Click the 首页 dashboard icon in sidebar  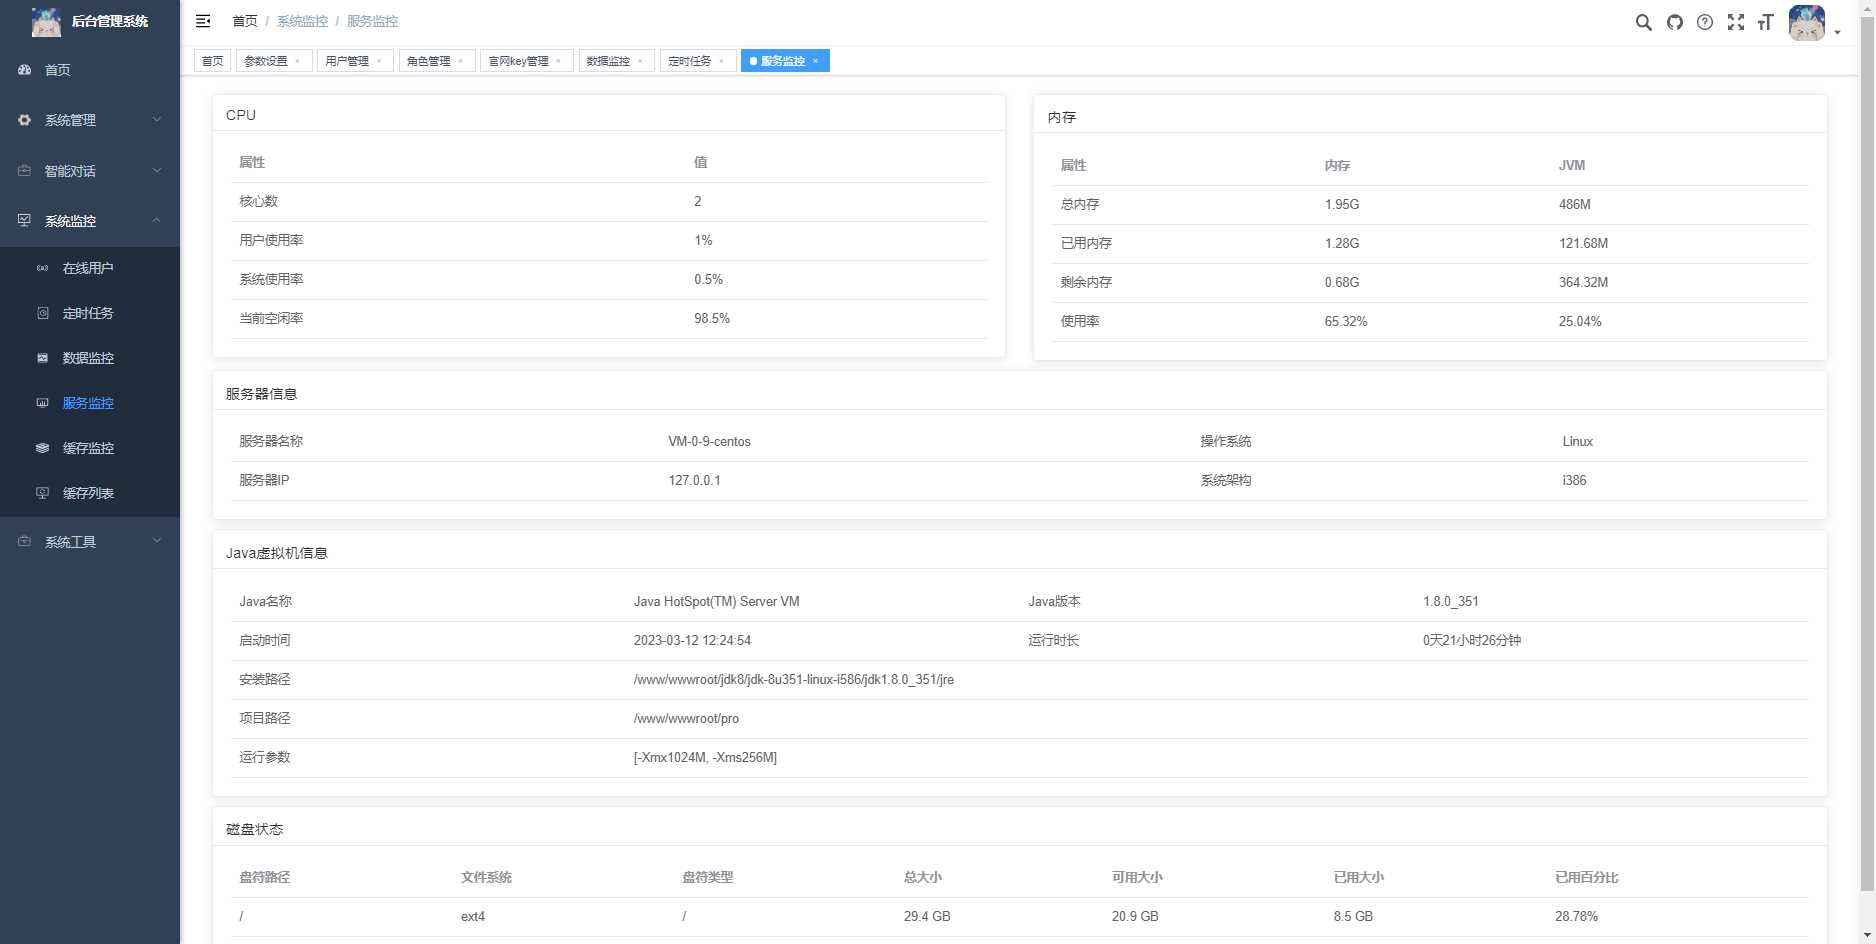click(x=24, y=70)
